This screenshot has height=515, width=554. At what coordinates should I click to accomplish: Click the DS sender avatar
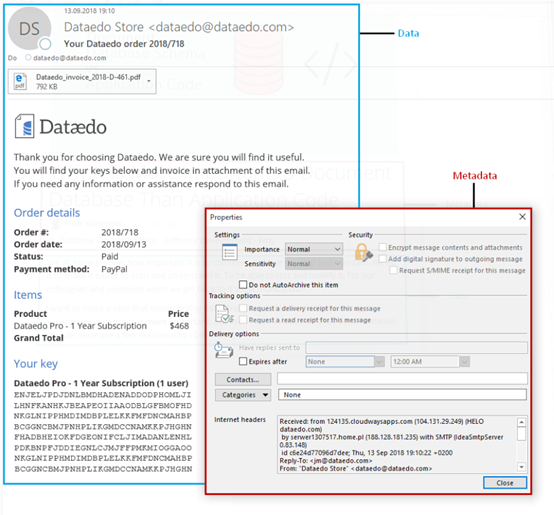tap(30, 28)
